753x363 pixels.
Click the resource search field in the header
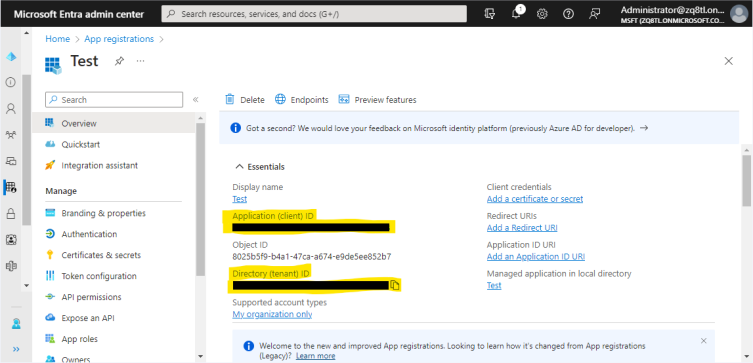[314, 14]
